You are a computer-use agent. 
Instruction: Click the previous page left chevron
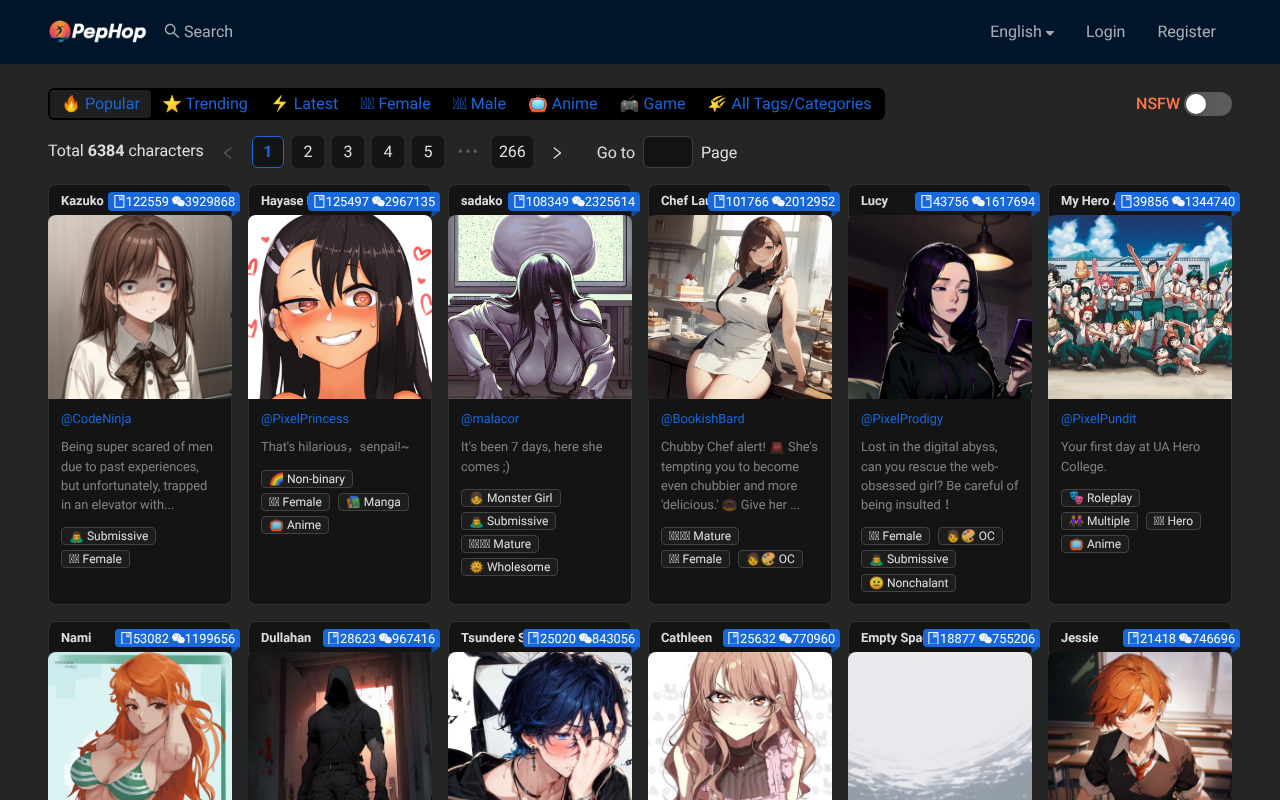coord(228,152)
